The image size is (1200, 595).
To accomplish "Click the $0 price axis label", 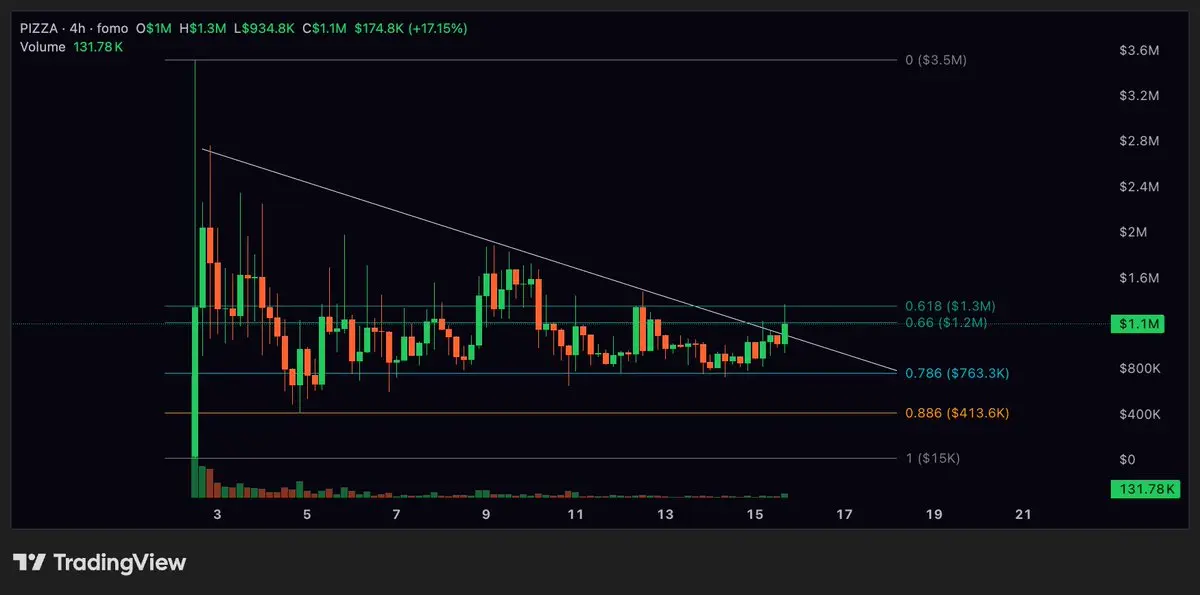I will 1128,460.
